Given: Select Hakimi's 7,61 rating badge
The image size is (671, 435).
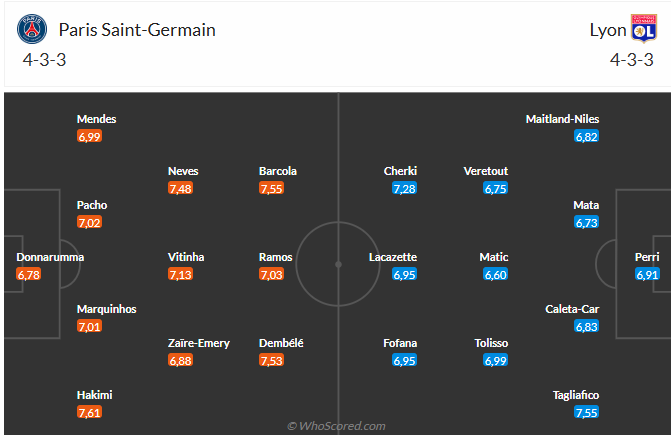Looking at the screenshot, I should pyautogui.click(x=89, y=412).
